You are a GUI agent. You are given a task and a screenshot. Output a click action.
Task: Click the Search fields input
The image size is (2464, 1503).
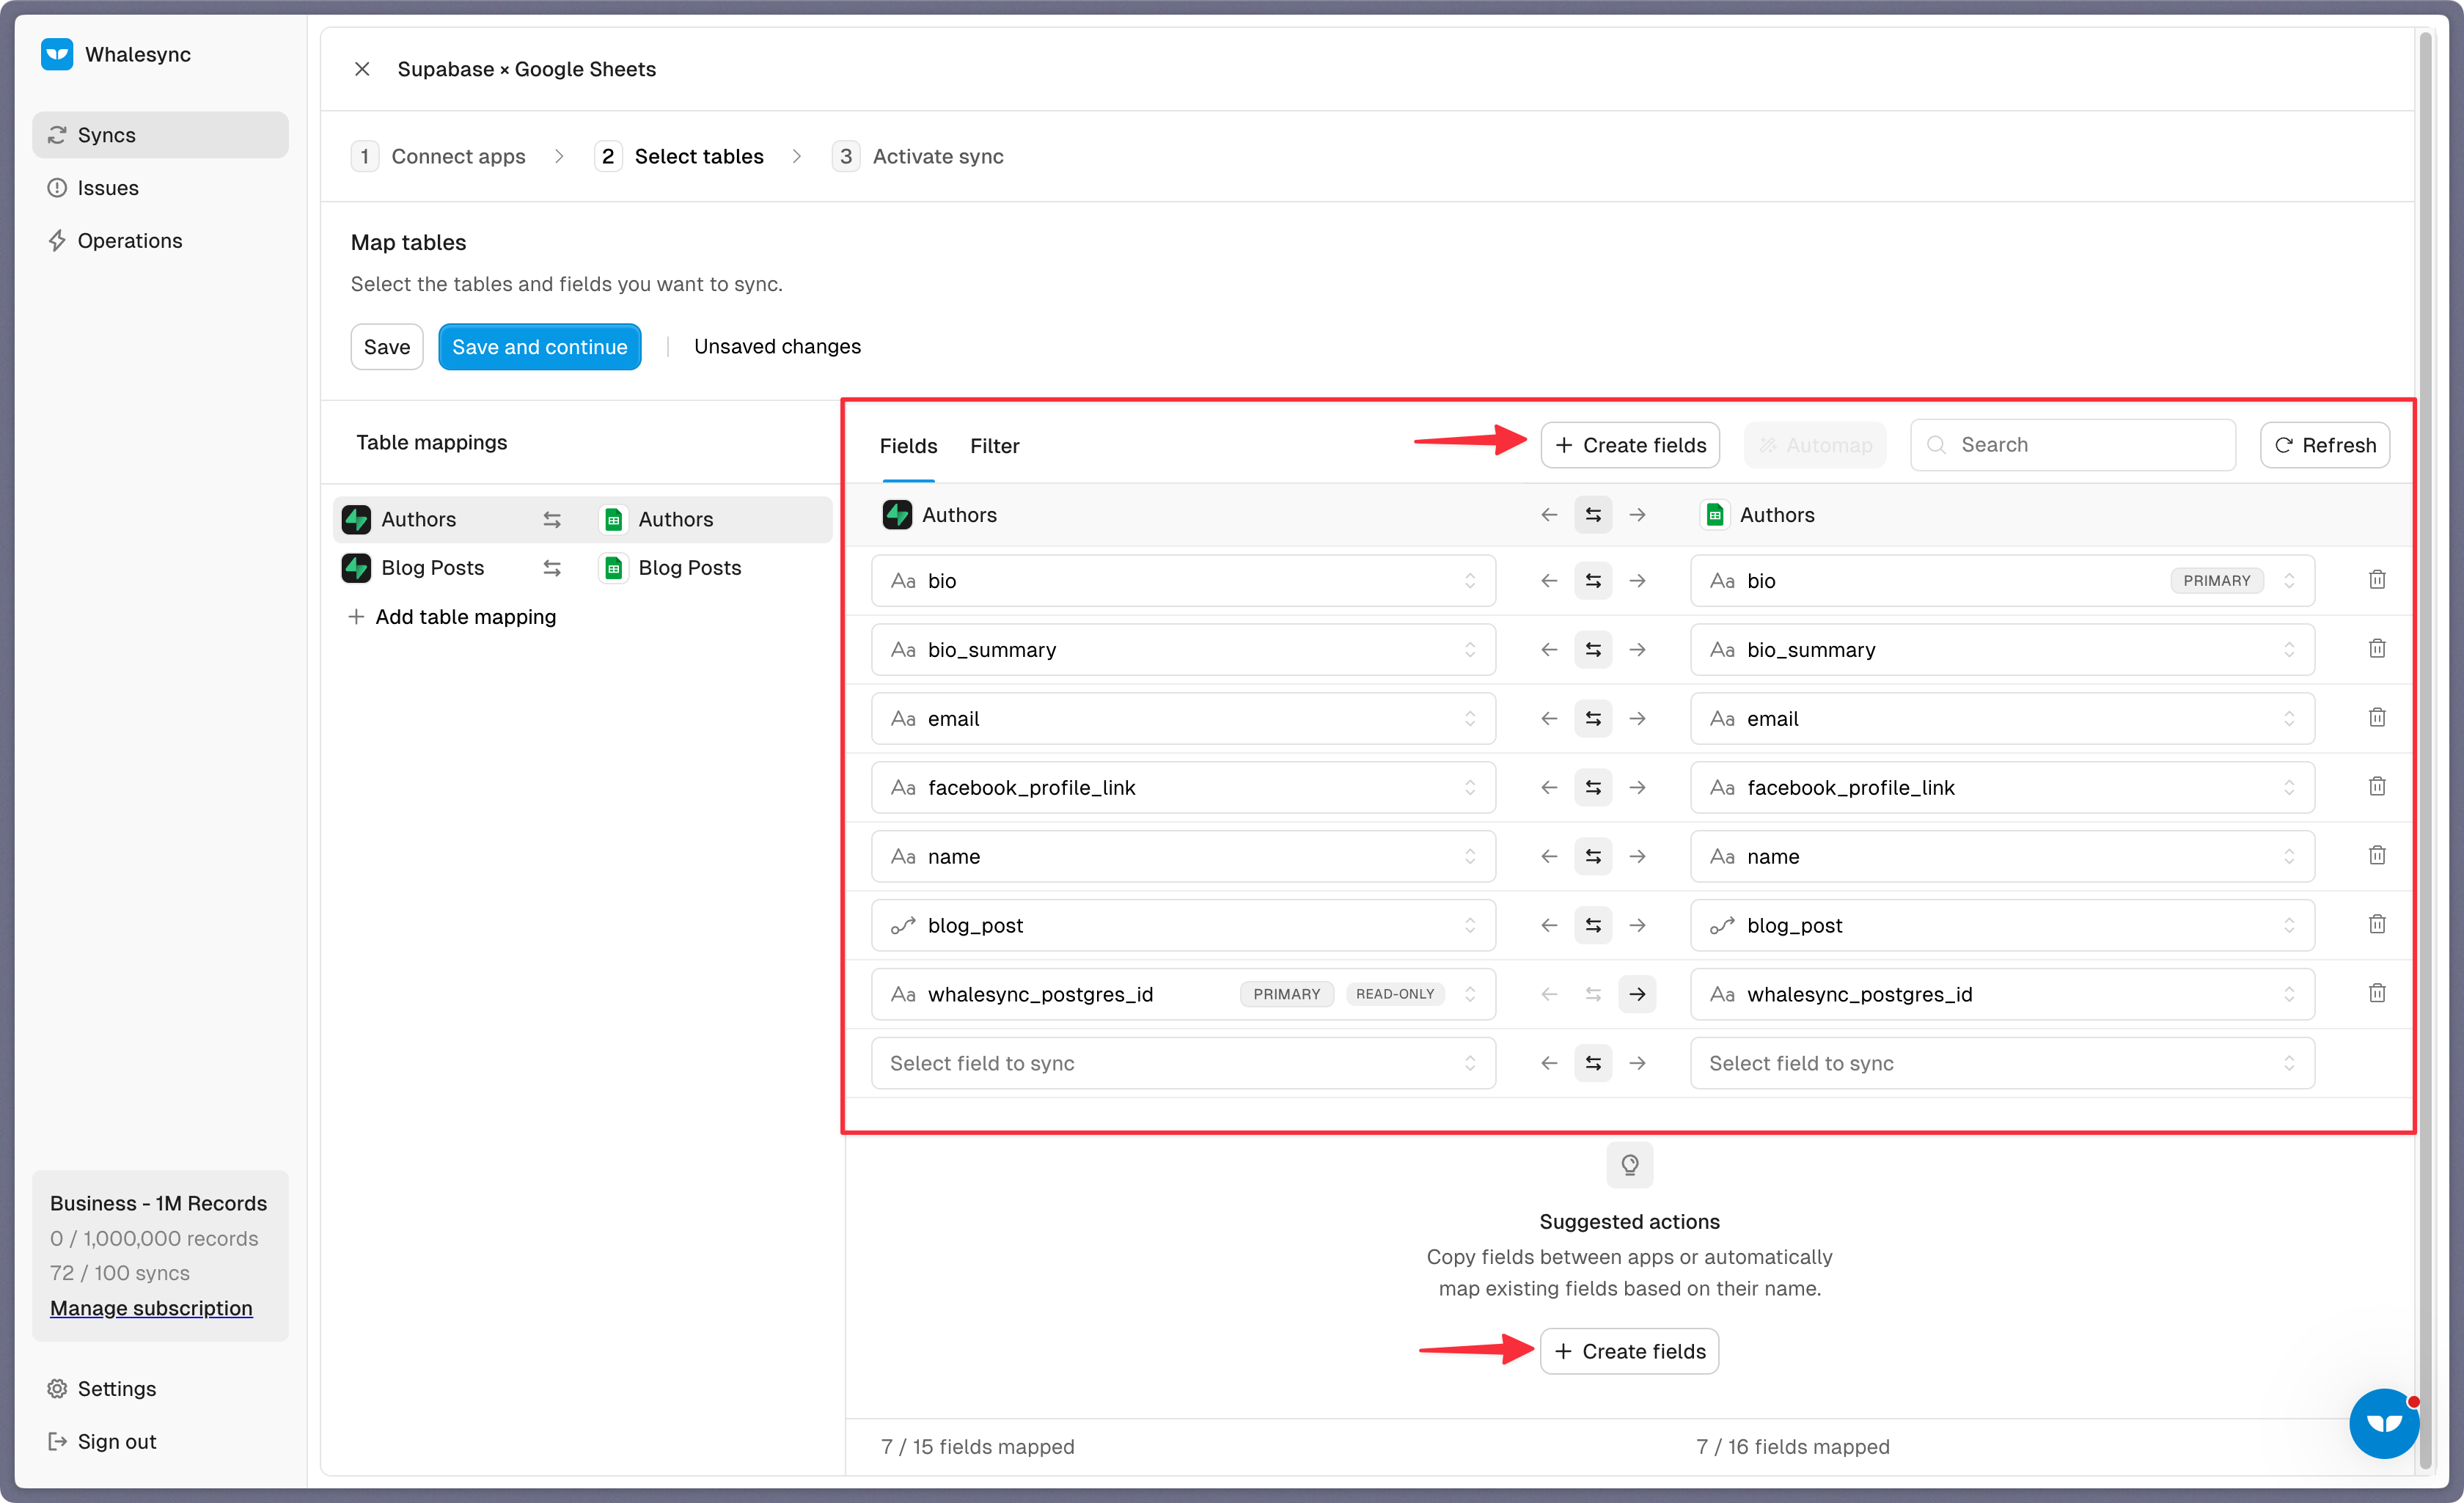point(2072,446)
